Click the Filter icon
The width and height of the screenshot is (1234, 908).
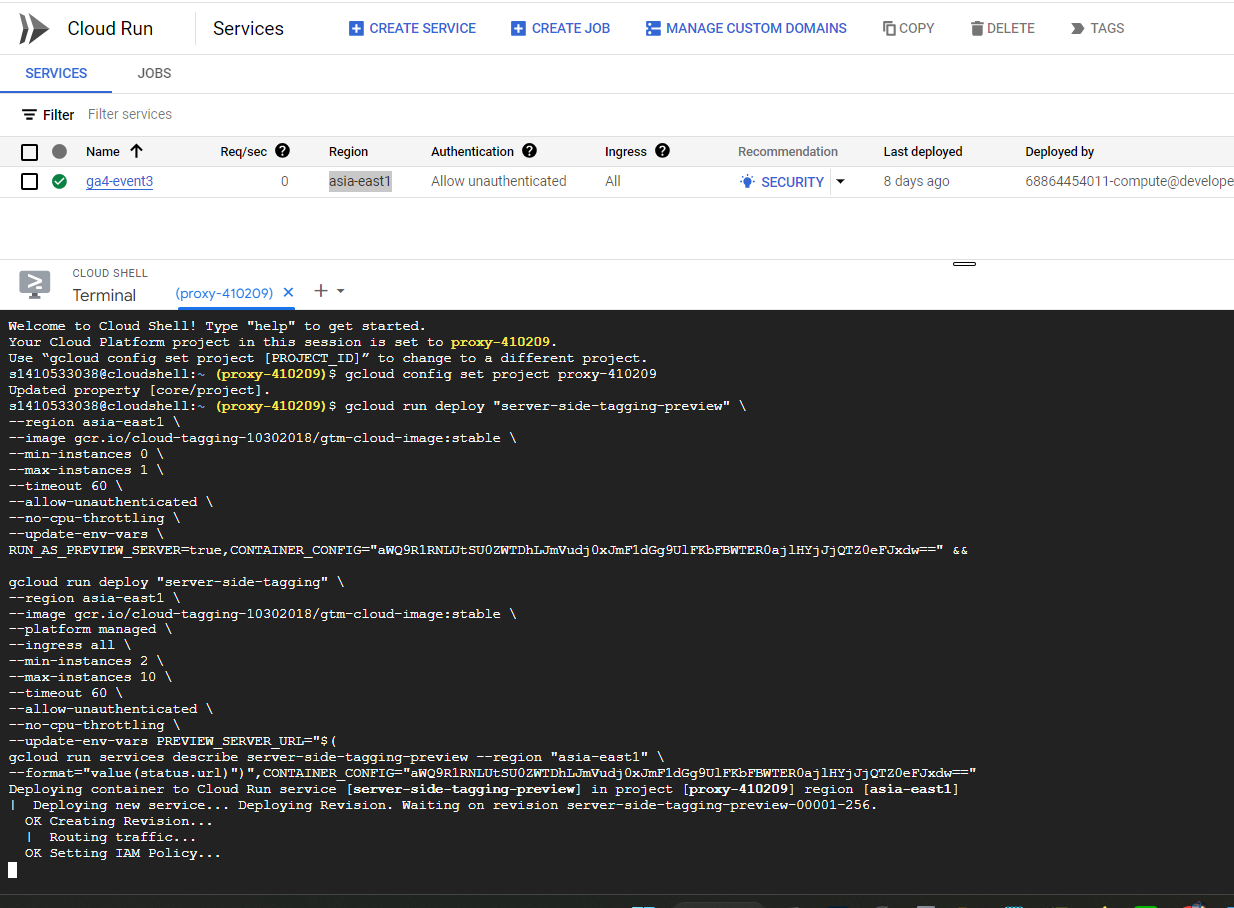click(29, 115)
